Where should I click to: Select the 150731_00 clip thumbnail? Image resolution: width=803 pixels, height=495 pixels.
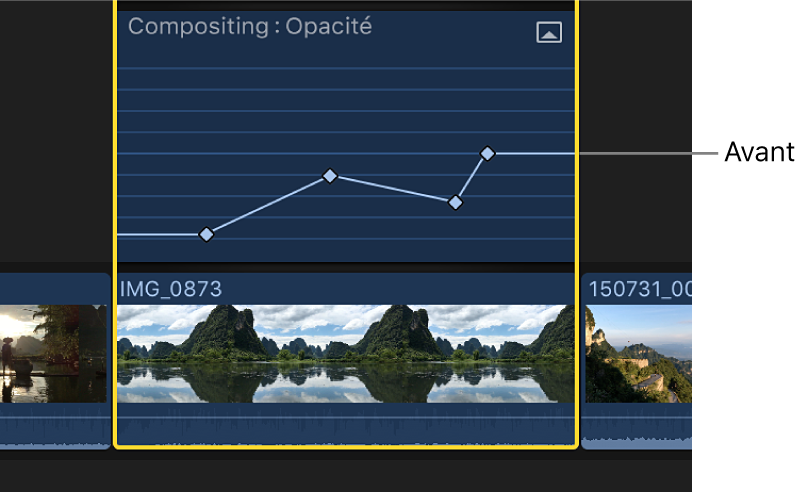[x=638, y=353]
